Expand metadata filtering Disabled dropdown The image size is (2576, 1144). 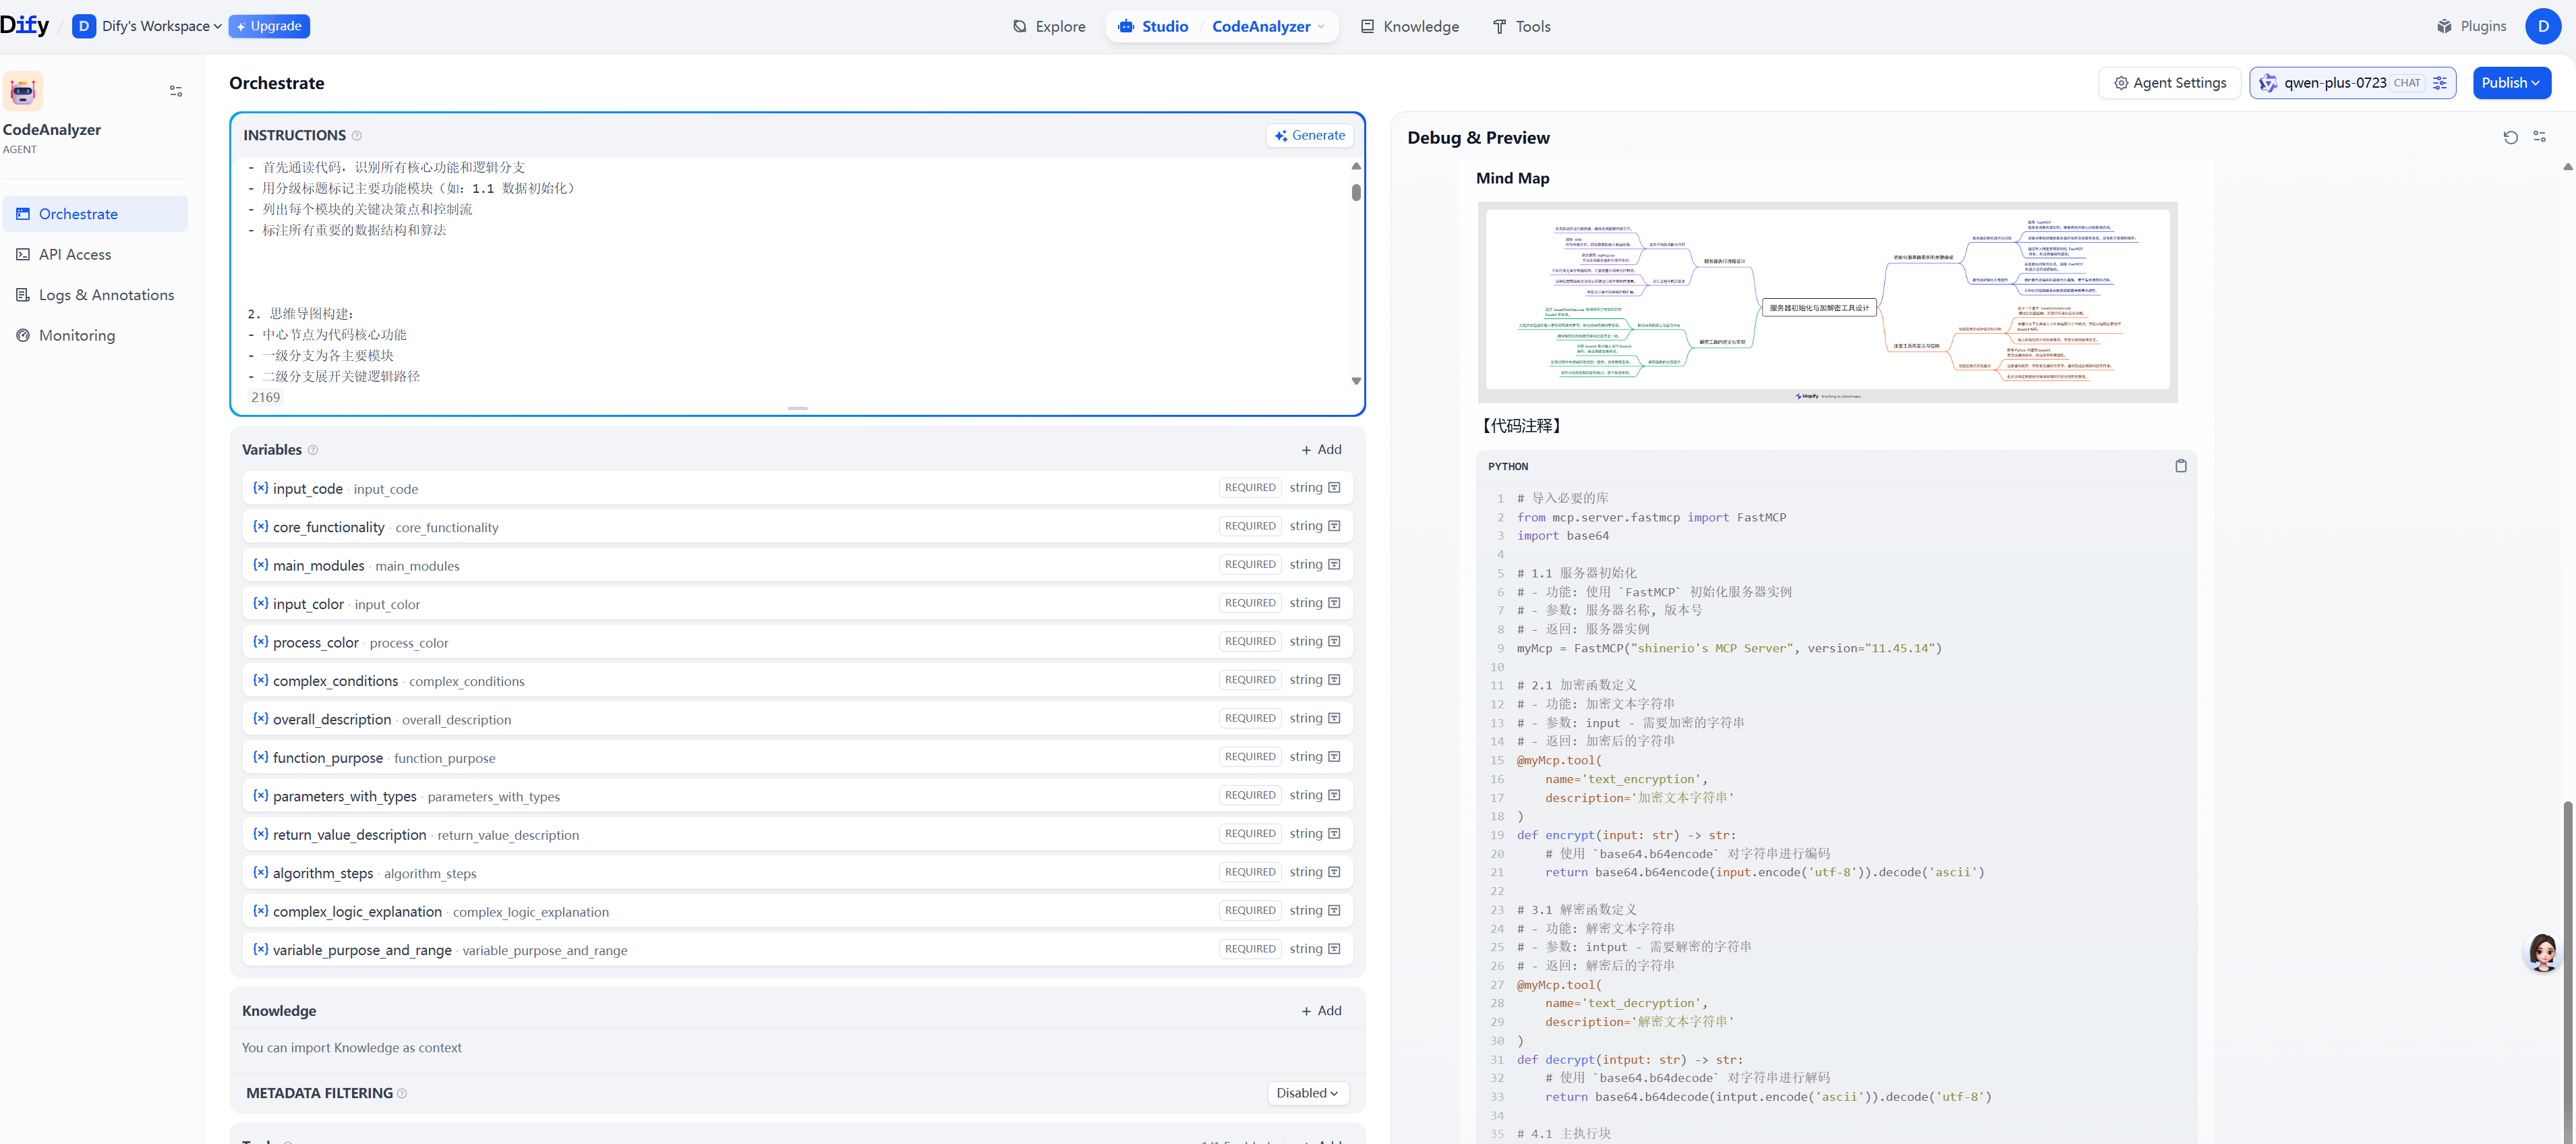pyautogui.click(x=1307, y=1093)
